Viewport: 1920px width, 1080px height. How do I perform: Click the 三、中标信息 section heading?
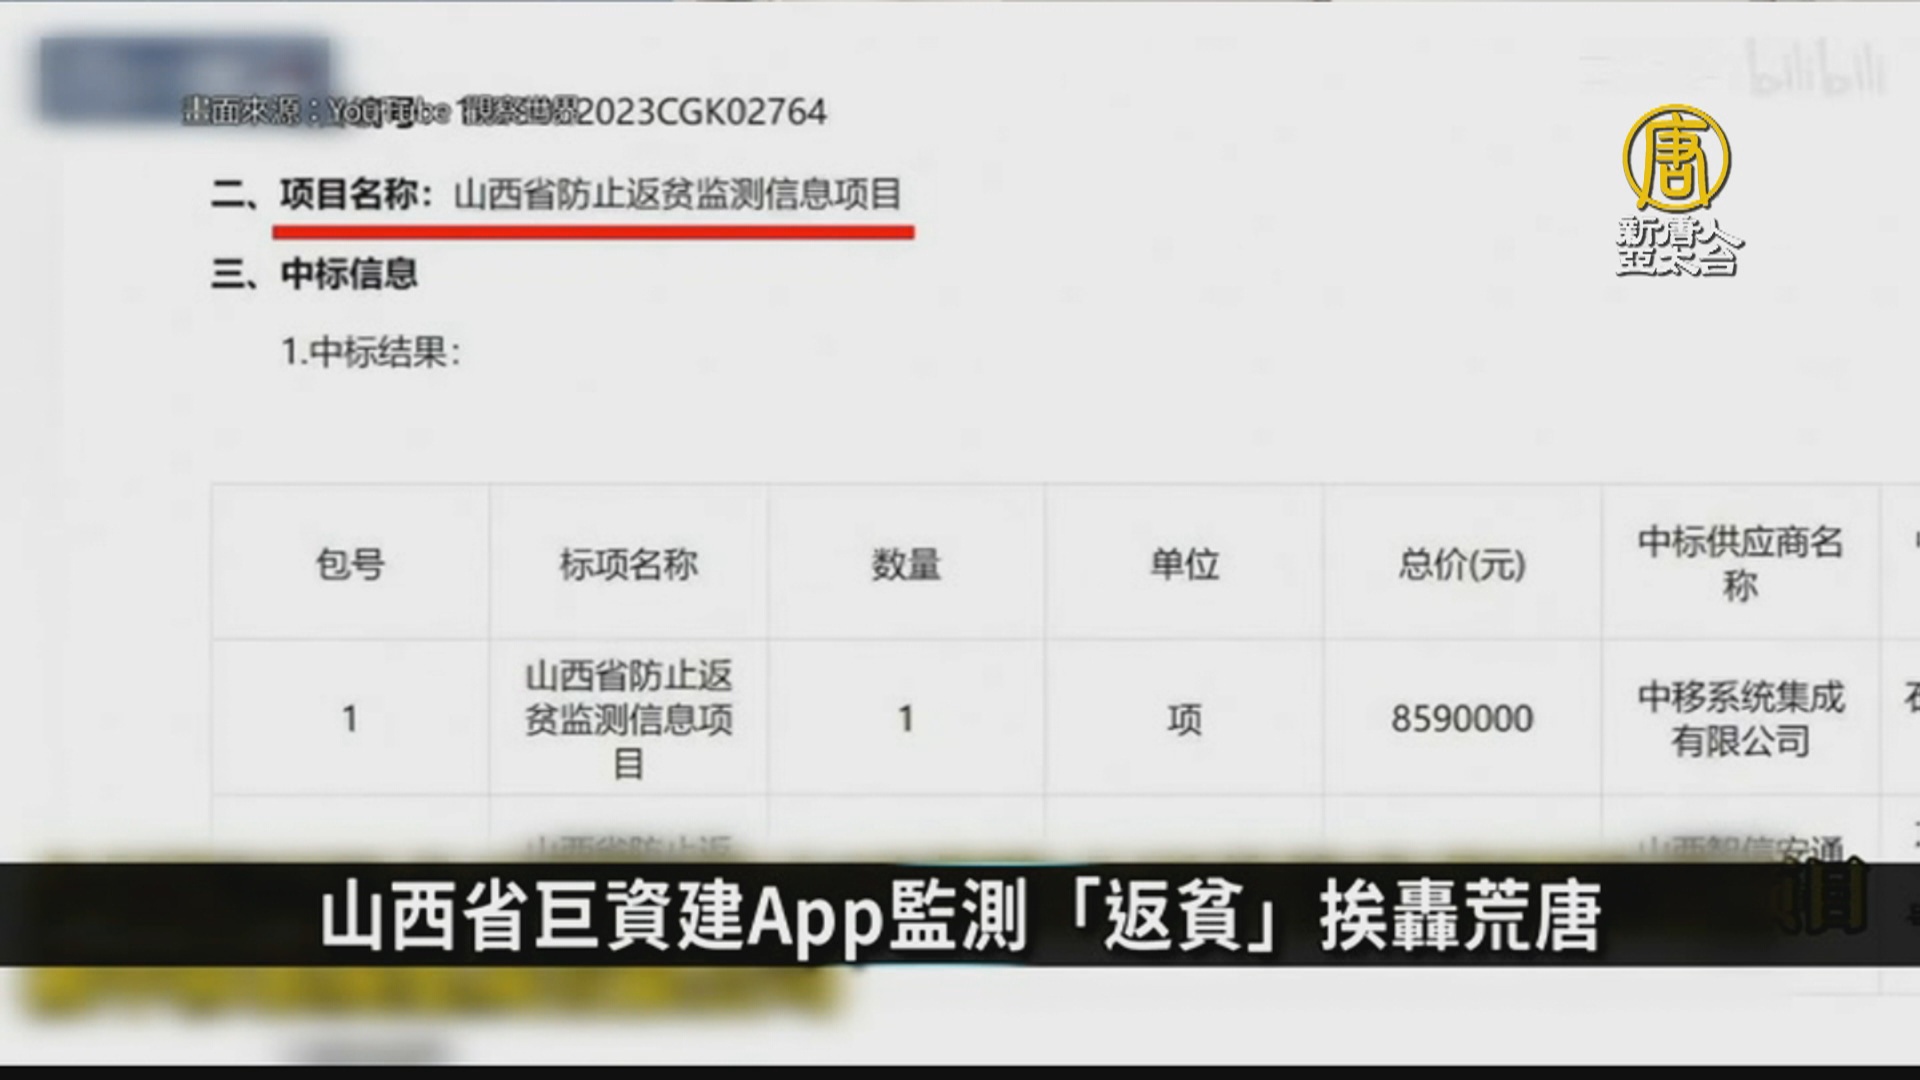pos(314,273)
